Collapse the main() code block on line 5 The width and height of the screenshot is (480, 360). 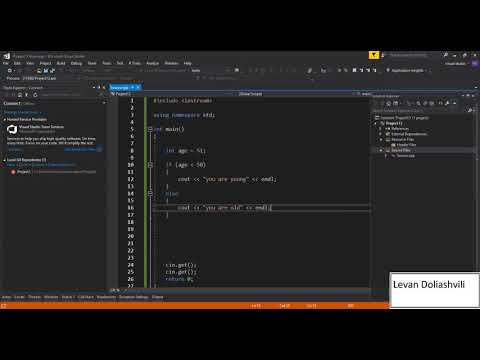tap(150, 129)
